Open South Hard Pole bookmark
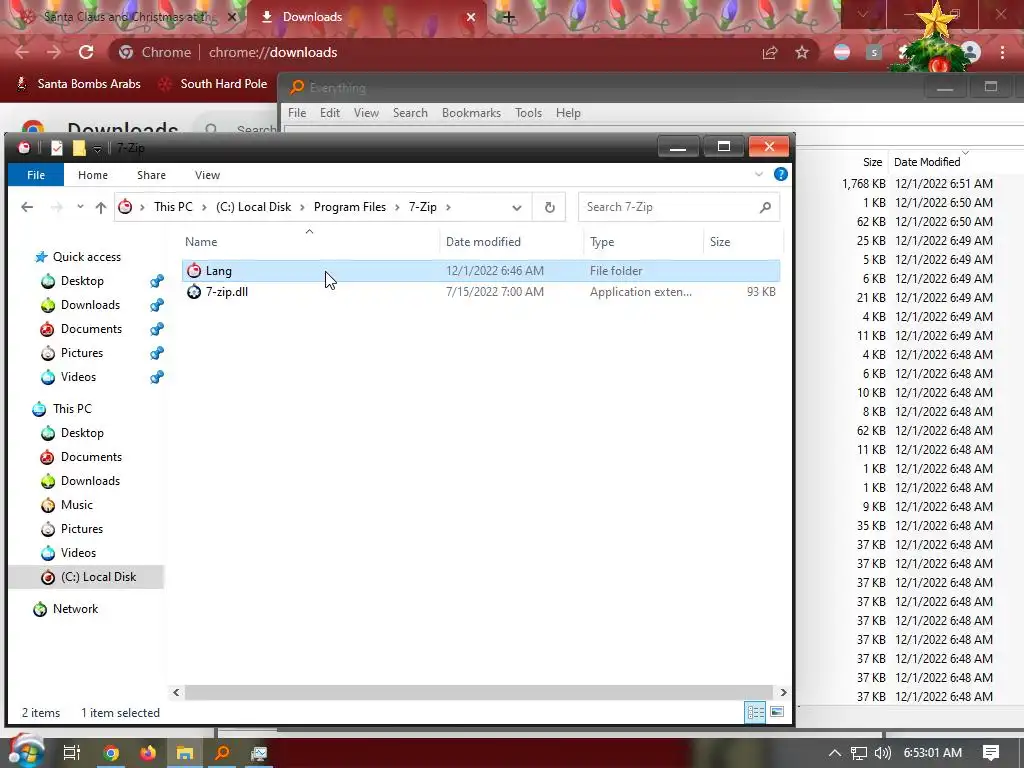The height and width of the screenshot is (768, 1024). pyautogui.click(x=214, y=84)
